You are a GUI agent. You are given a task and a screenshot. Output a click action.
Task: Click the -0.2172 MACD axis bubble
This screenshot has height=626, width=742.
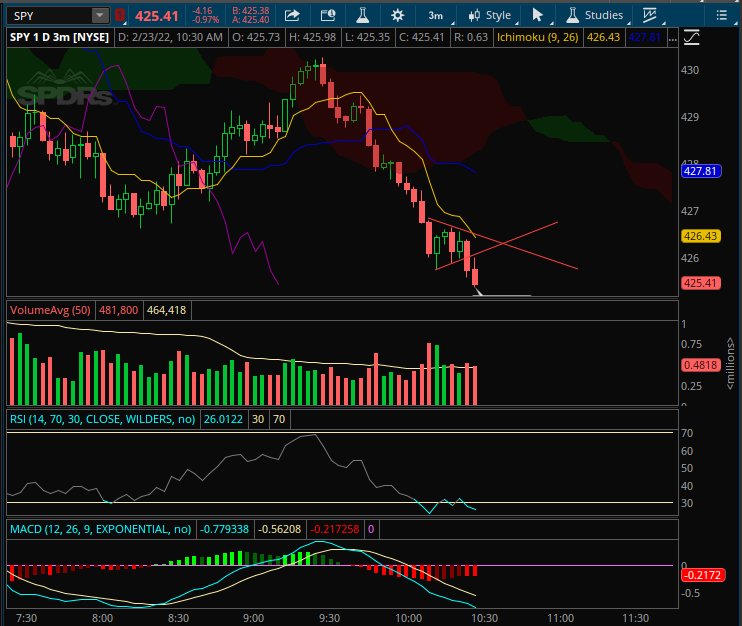(703, 575)
